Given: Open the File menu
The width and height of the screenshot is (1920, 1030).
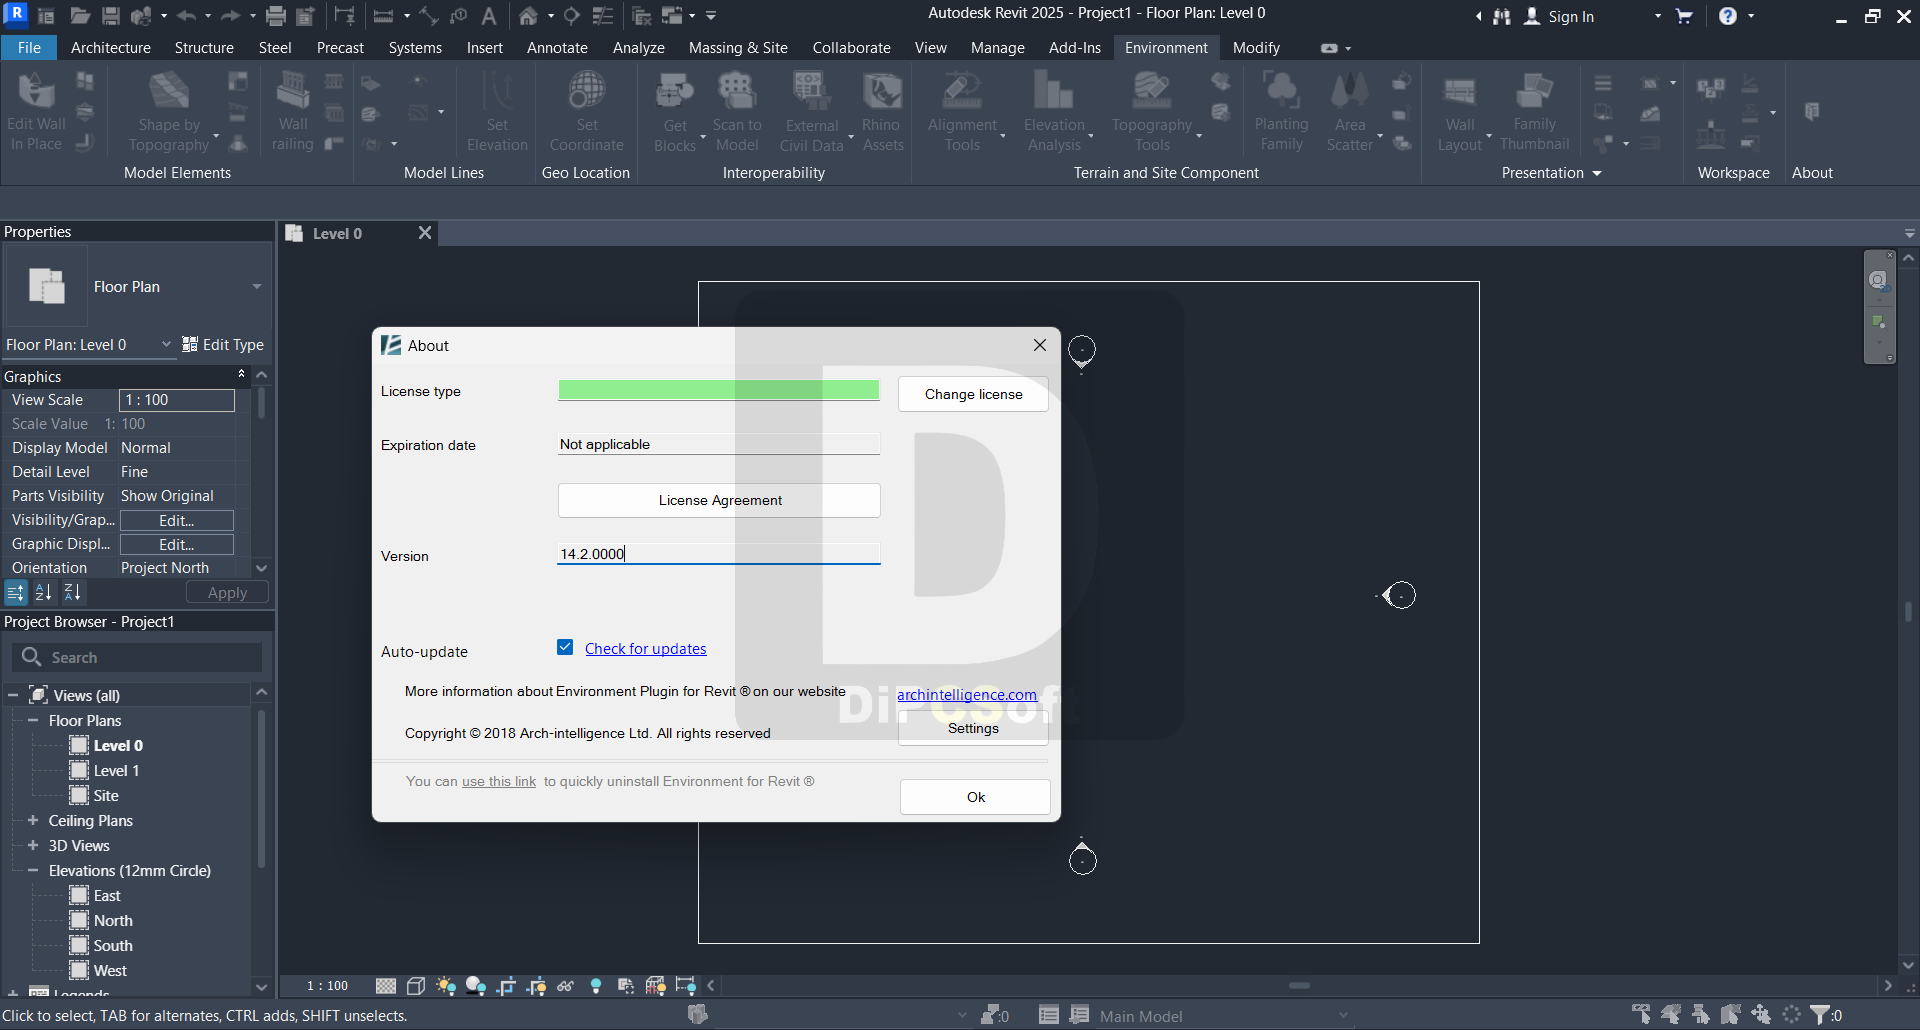Looking at the screenshot, I should tap(29, 48).
